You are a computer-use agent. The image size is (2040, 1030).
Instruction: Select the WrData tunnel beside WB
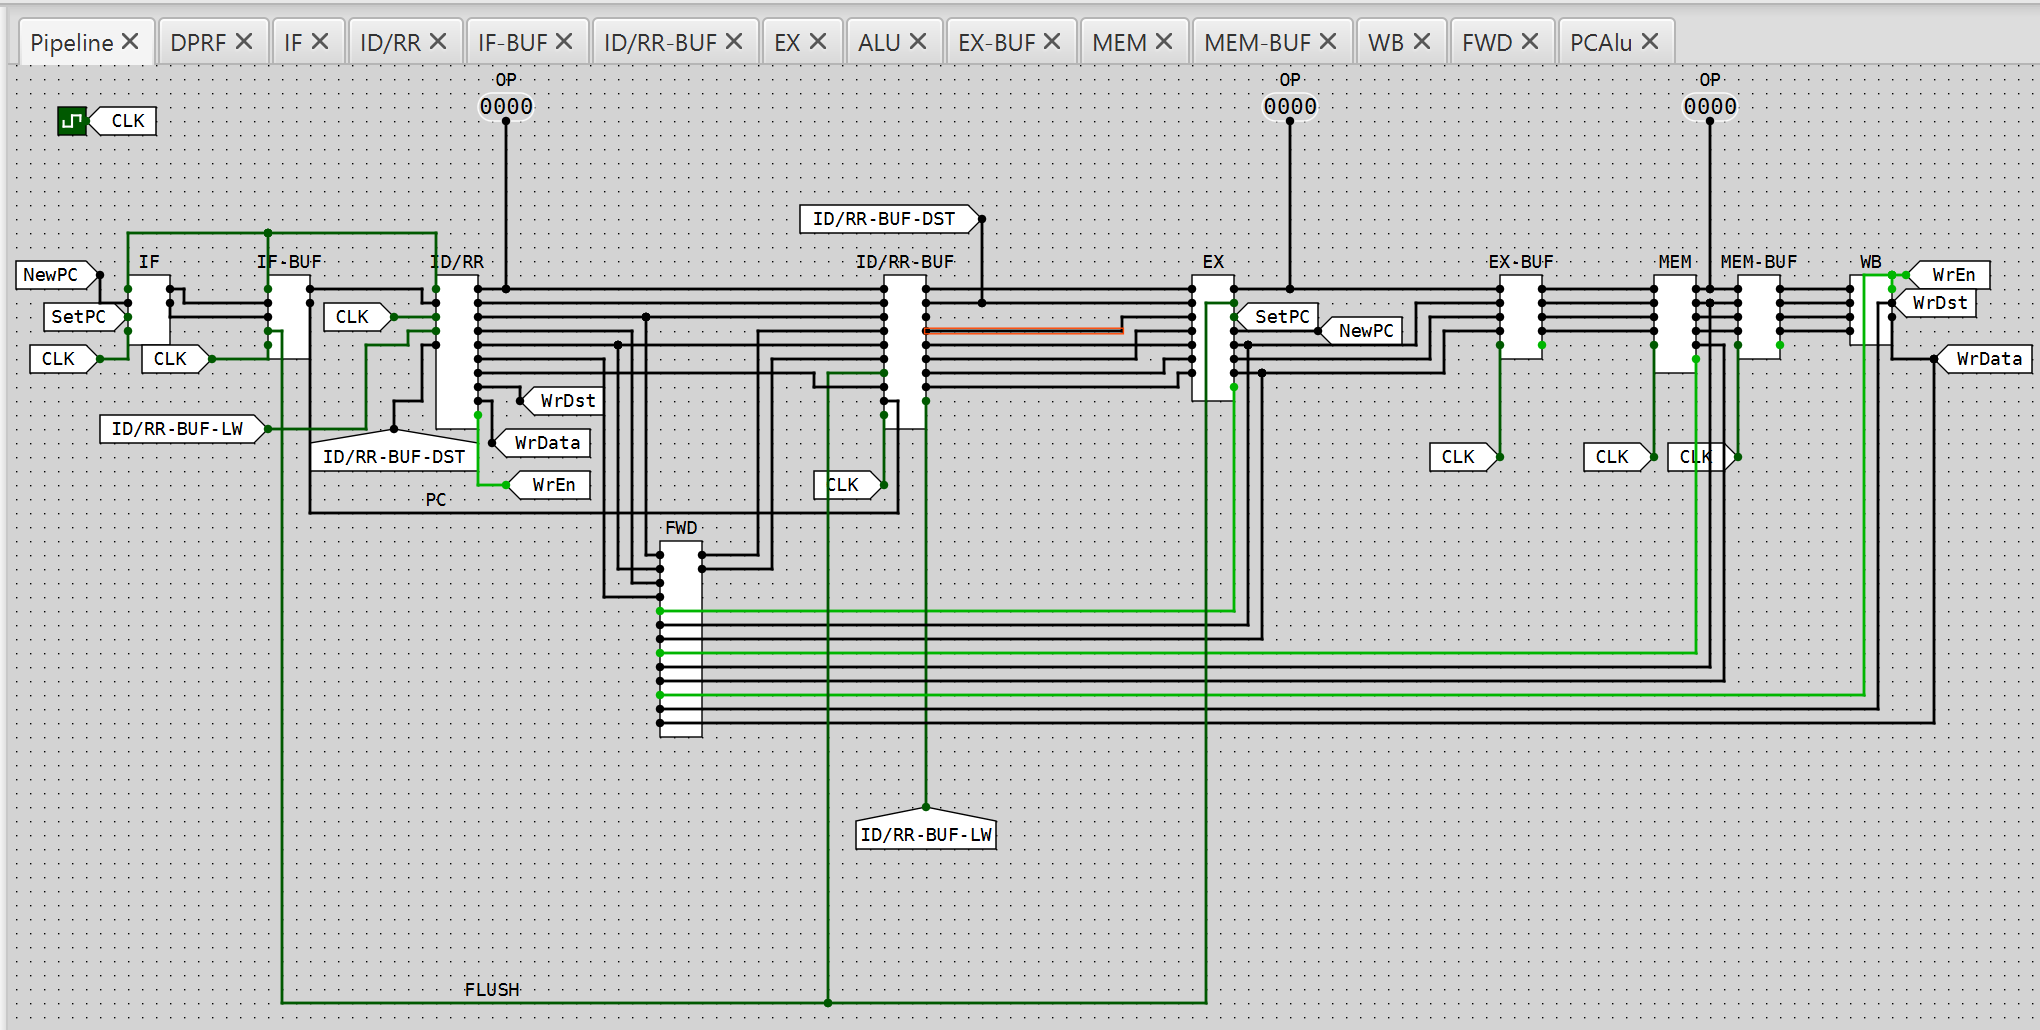click(1983, 359)
